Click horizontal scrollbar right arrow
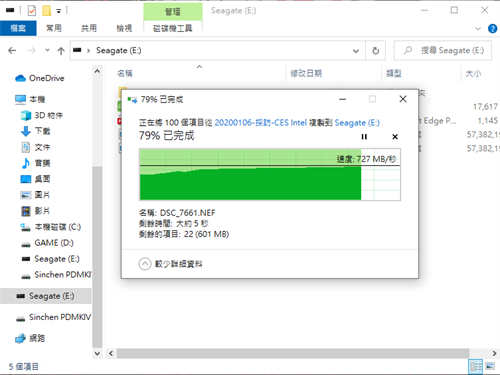 494,353
